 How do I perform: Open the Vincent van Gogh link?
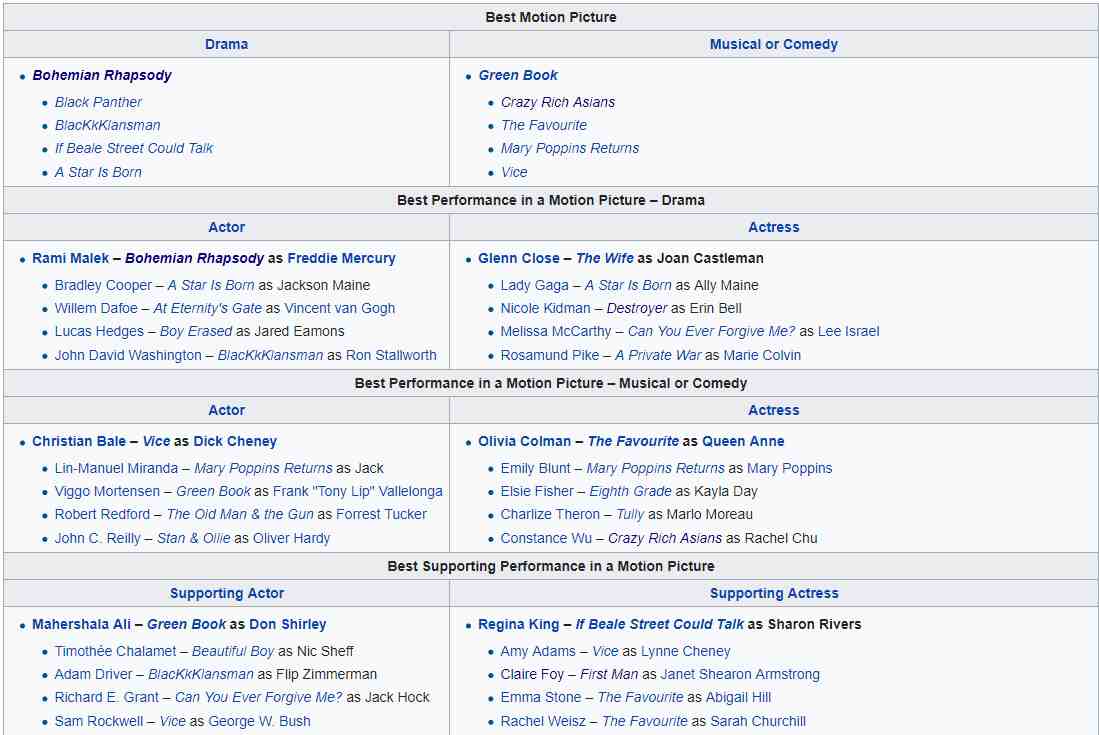click(340, 308)
